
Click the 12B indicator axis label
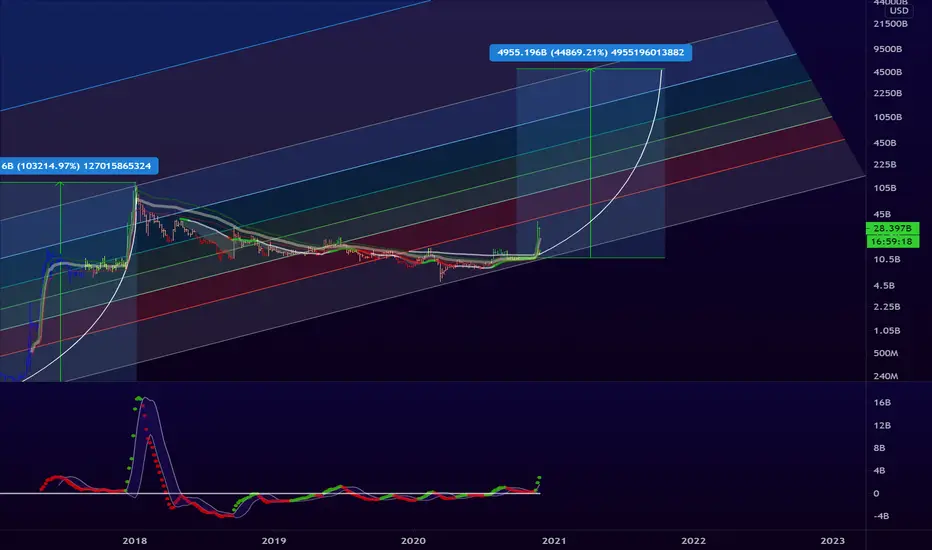pyautogui.click(x=882, y=426)
